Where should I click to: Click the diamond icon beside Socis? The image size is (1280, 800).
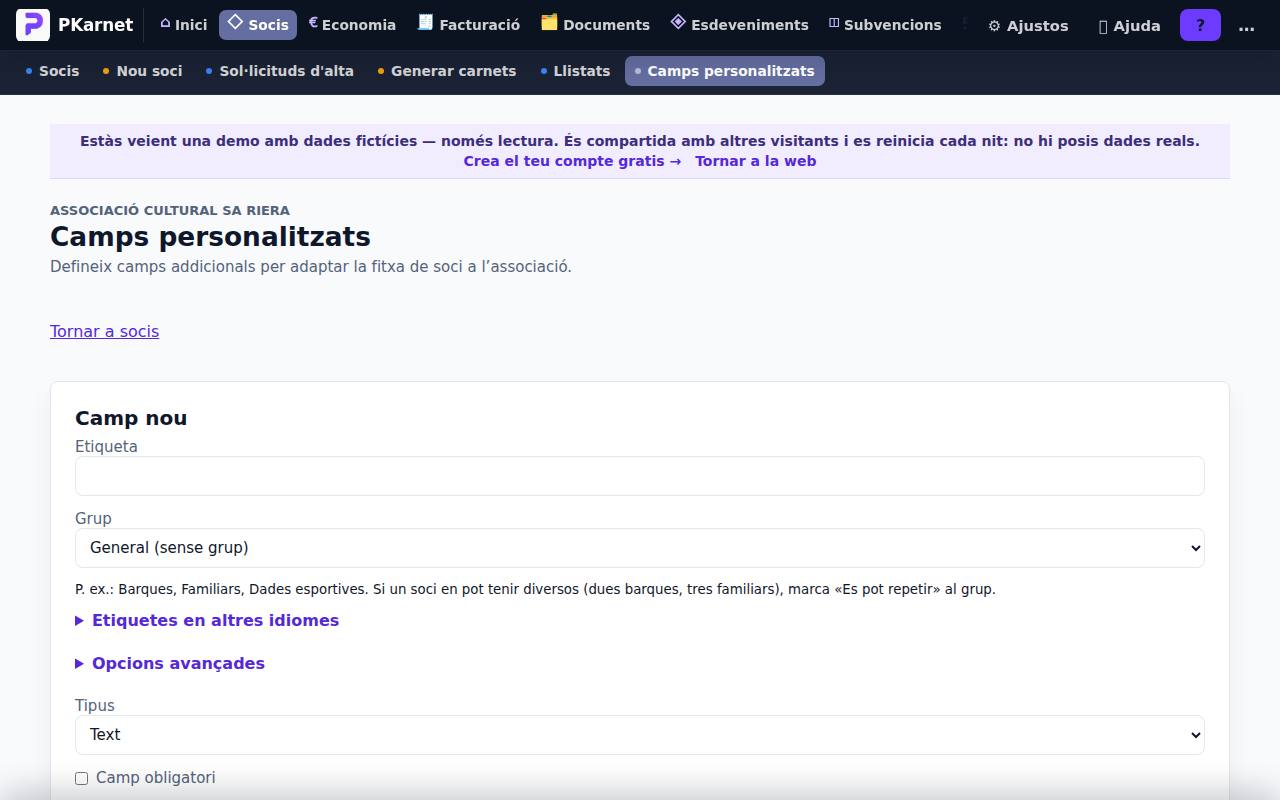tap(236, 22)
